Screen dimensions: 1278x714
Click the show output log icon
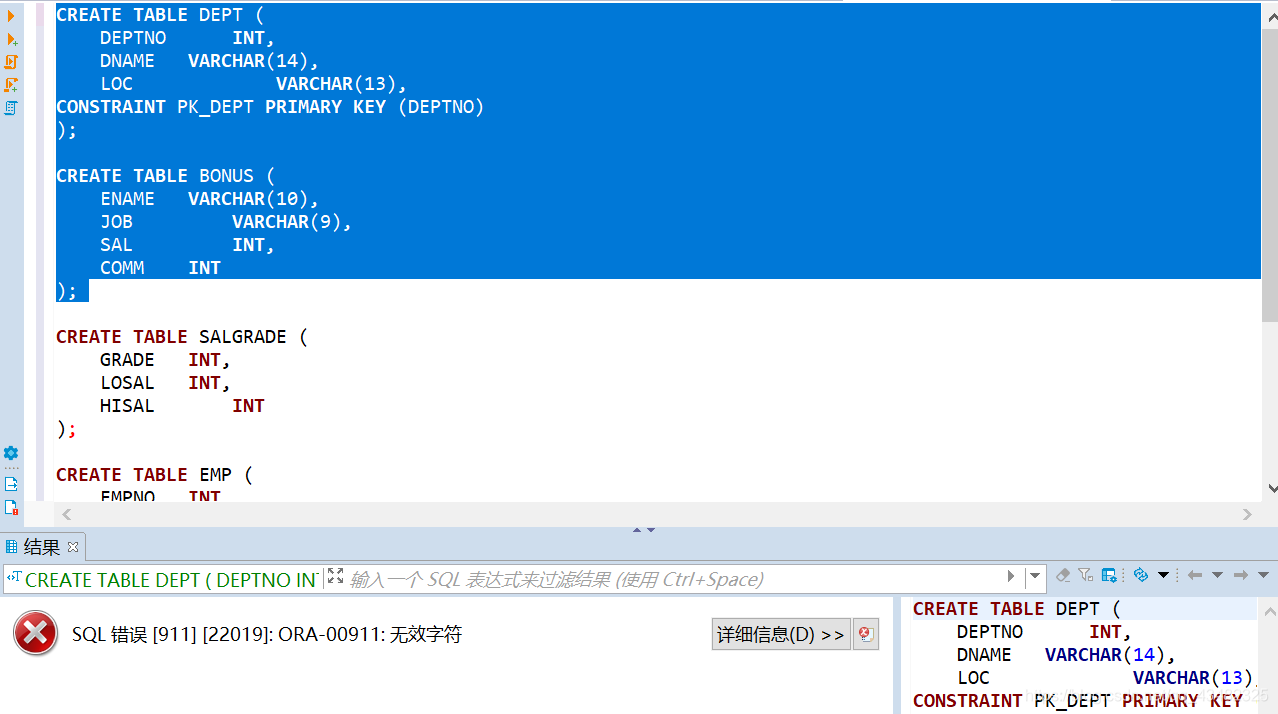tap(11, 484)
